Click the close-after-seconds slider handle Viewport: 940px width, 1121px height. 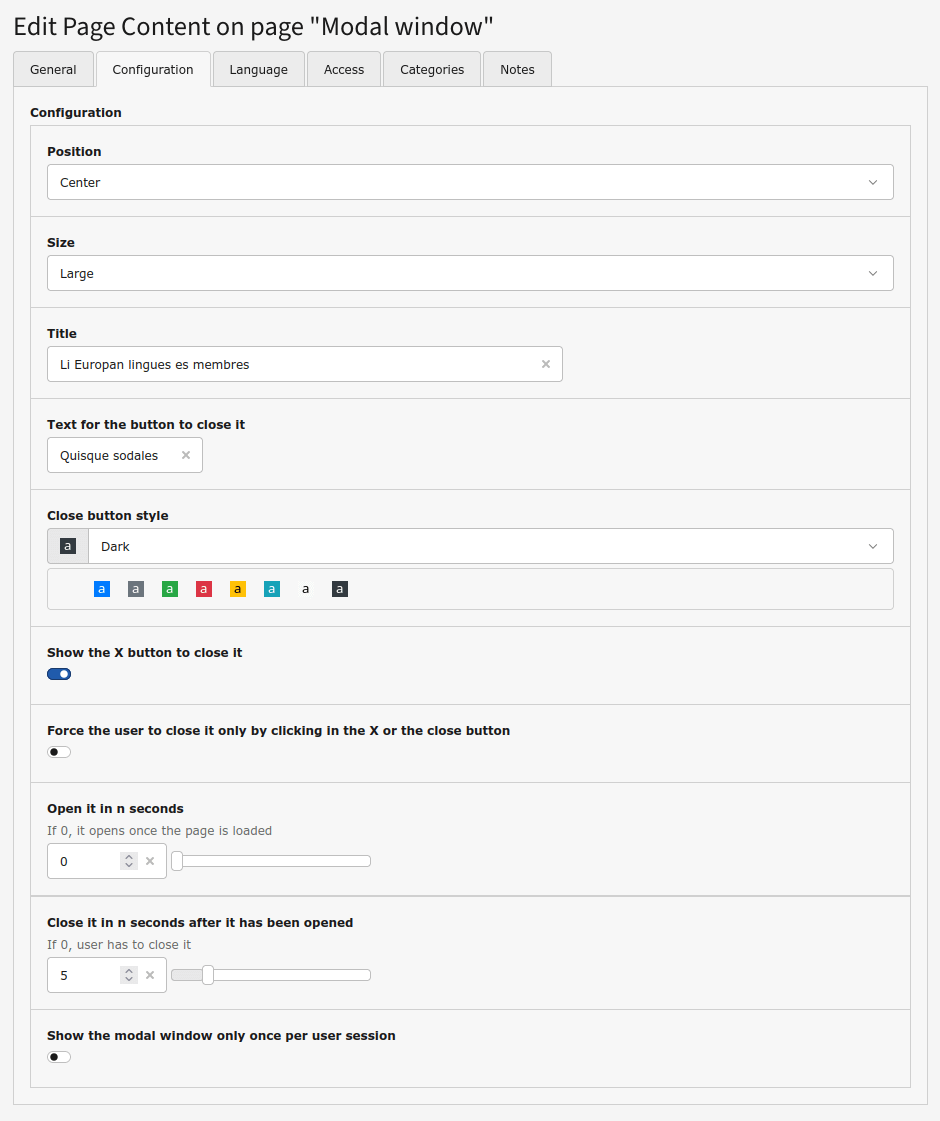point(208,975)
